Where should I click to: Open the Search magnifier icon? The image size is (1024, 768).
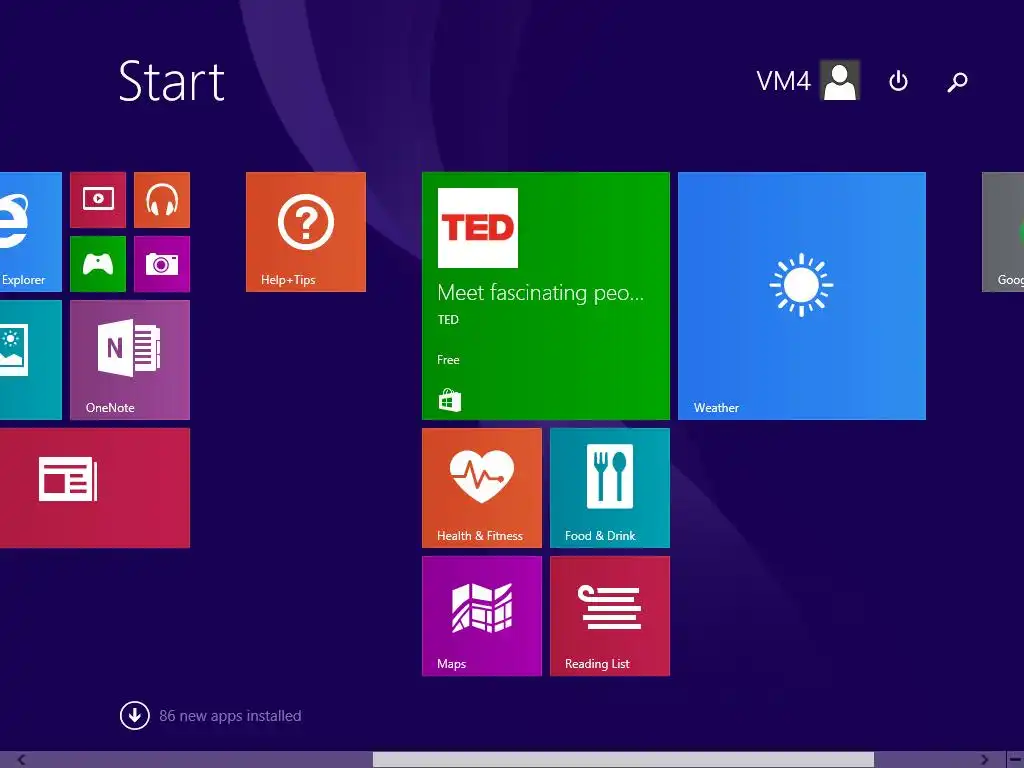coord(957,81)
